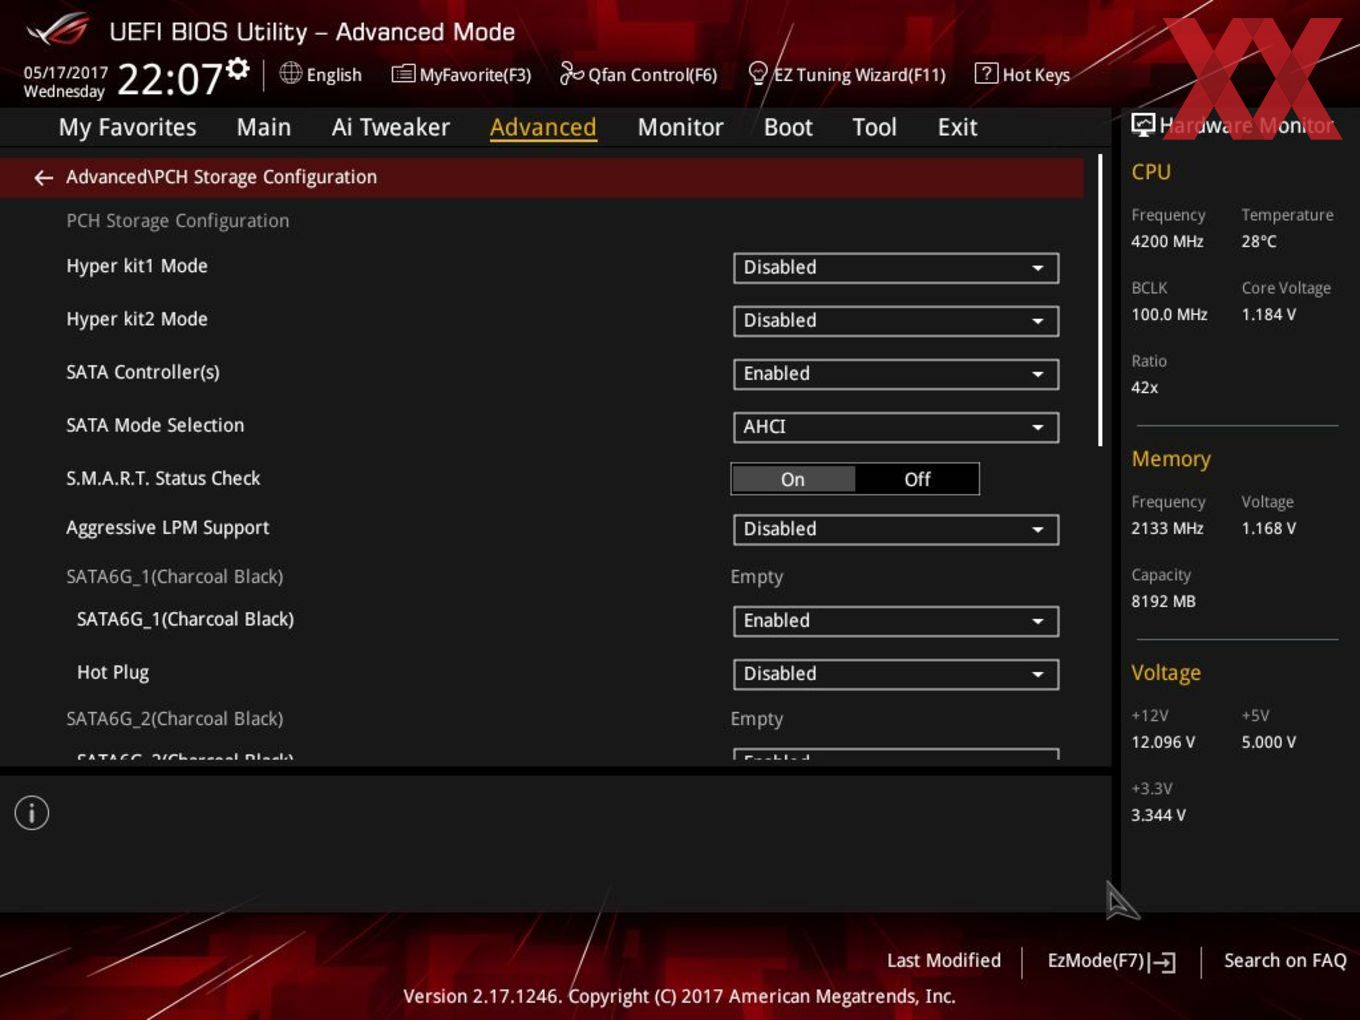Switch to Ai Tweaker tab
The width and height of the screenshot is (1360, 1020).
tap(391, 127)
